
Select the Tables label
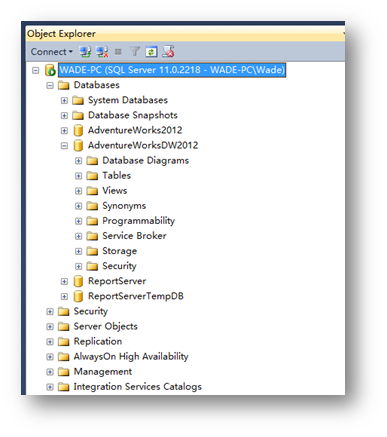pos(116,176)
